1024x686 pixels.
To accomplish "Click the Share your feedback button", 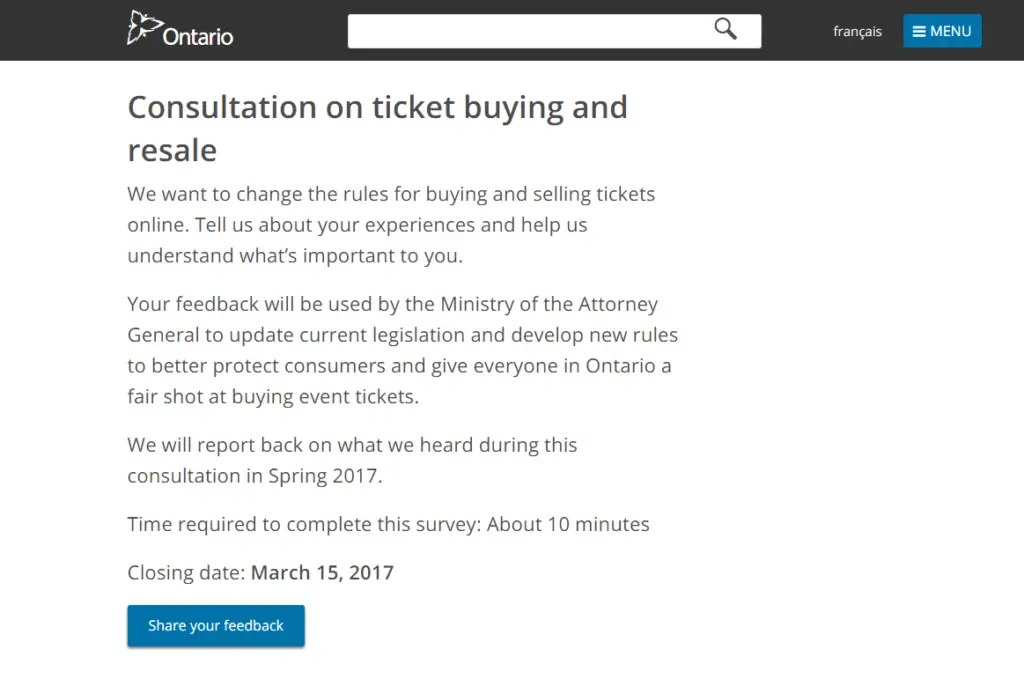I will [216, 625].
